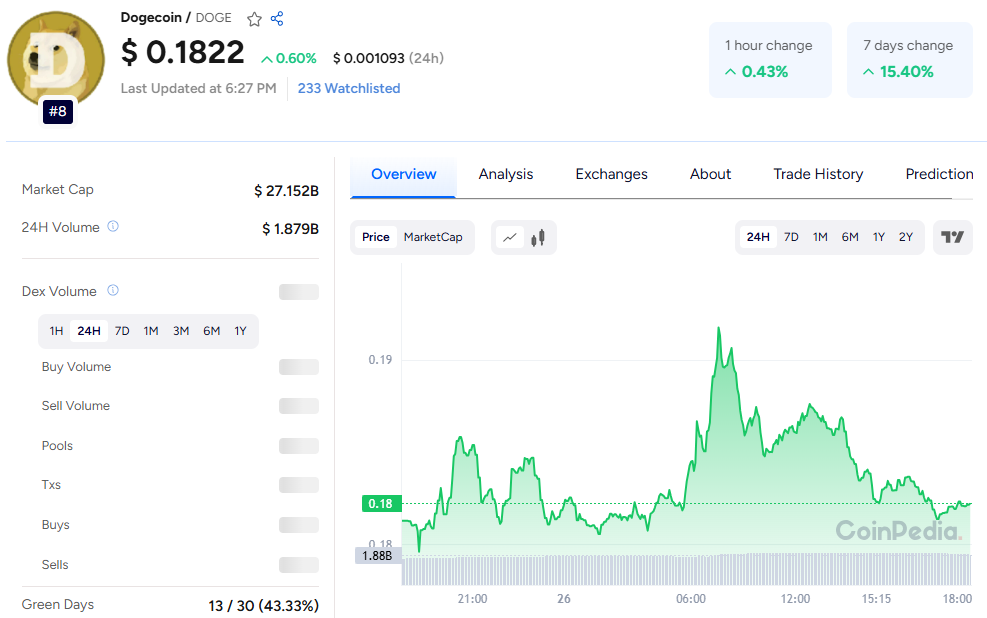Click the $ 0.1822 price

coord(183,52)
